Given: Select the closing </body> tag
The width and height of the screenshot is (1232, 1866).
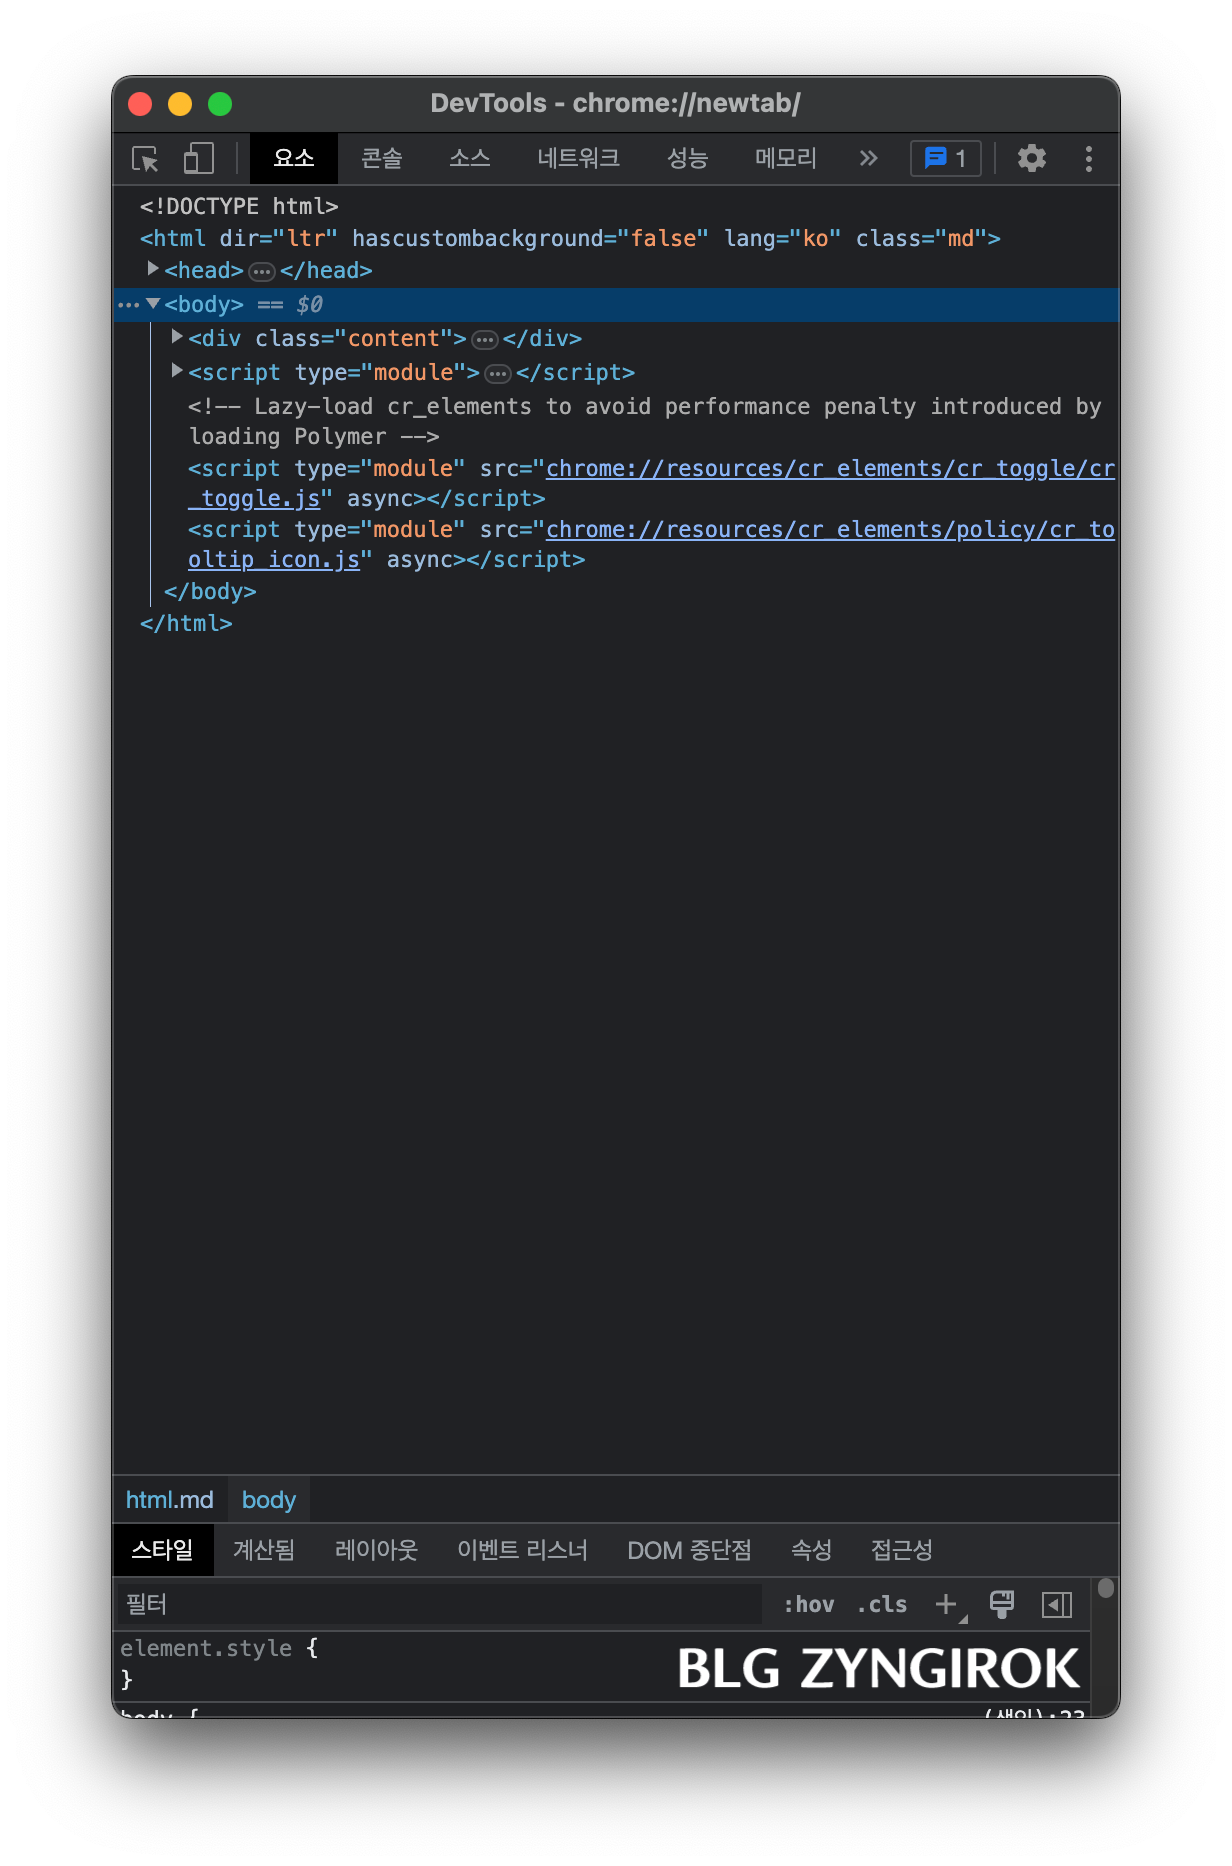Looking at the screenshot, I should click(x=210, y=591).
